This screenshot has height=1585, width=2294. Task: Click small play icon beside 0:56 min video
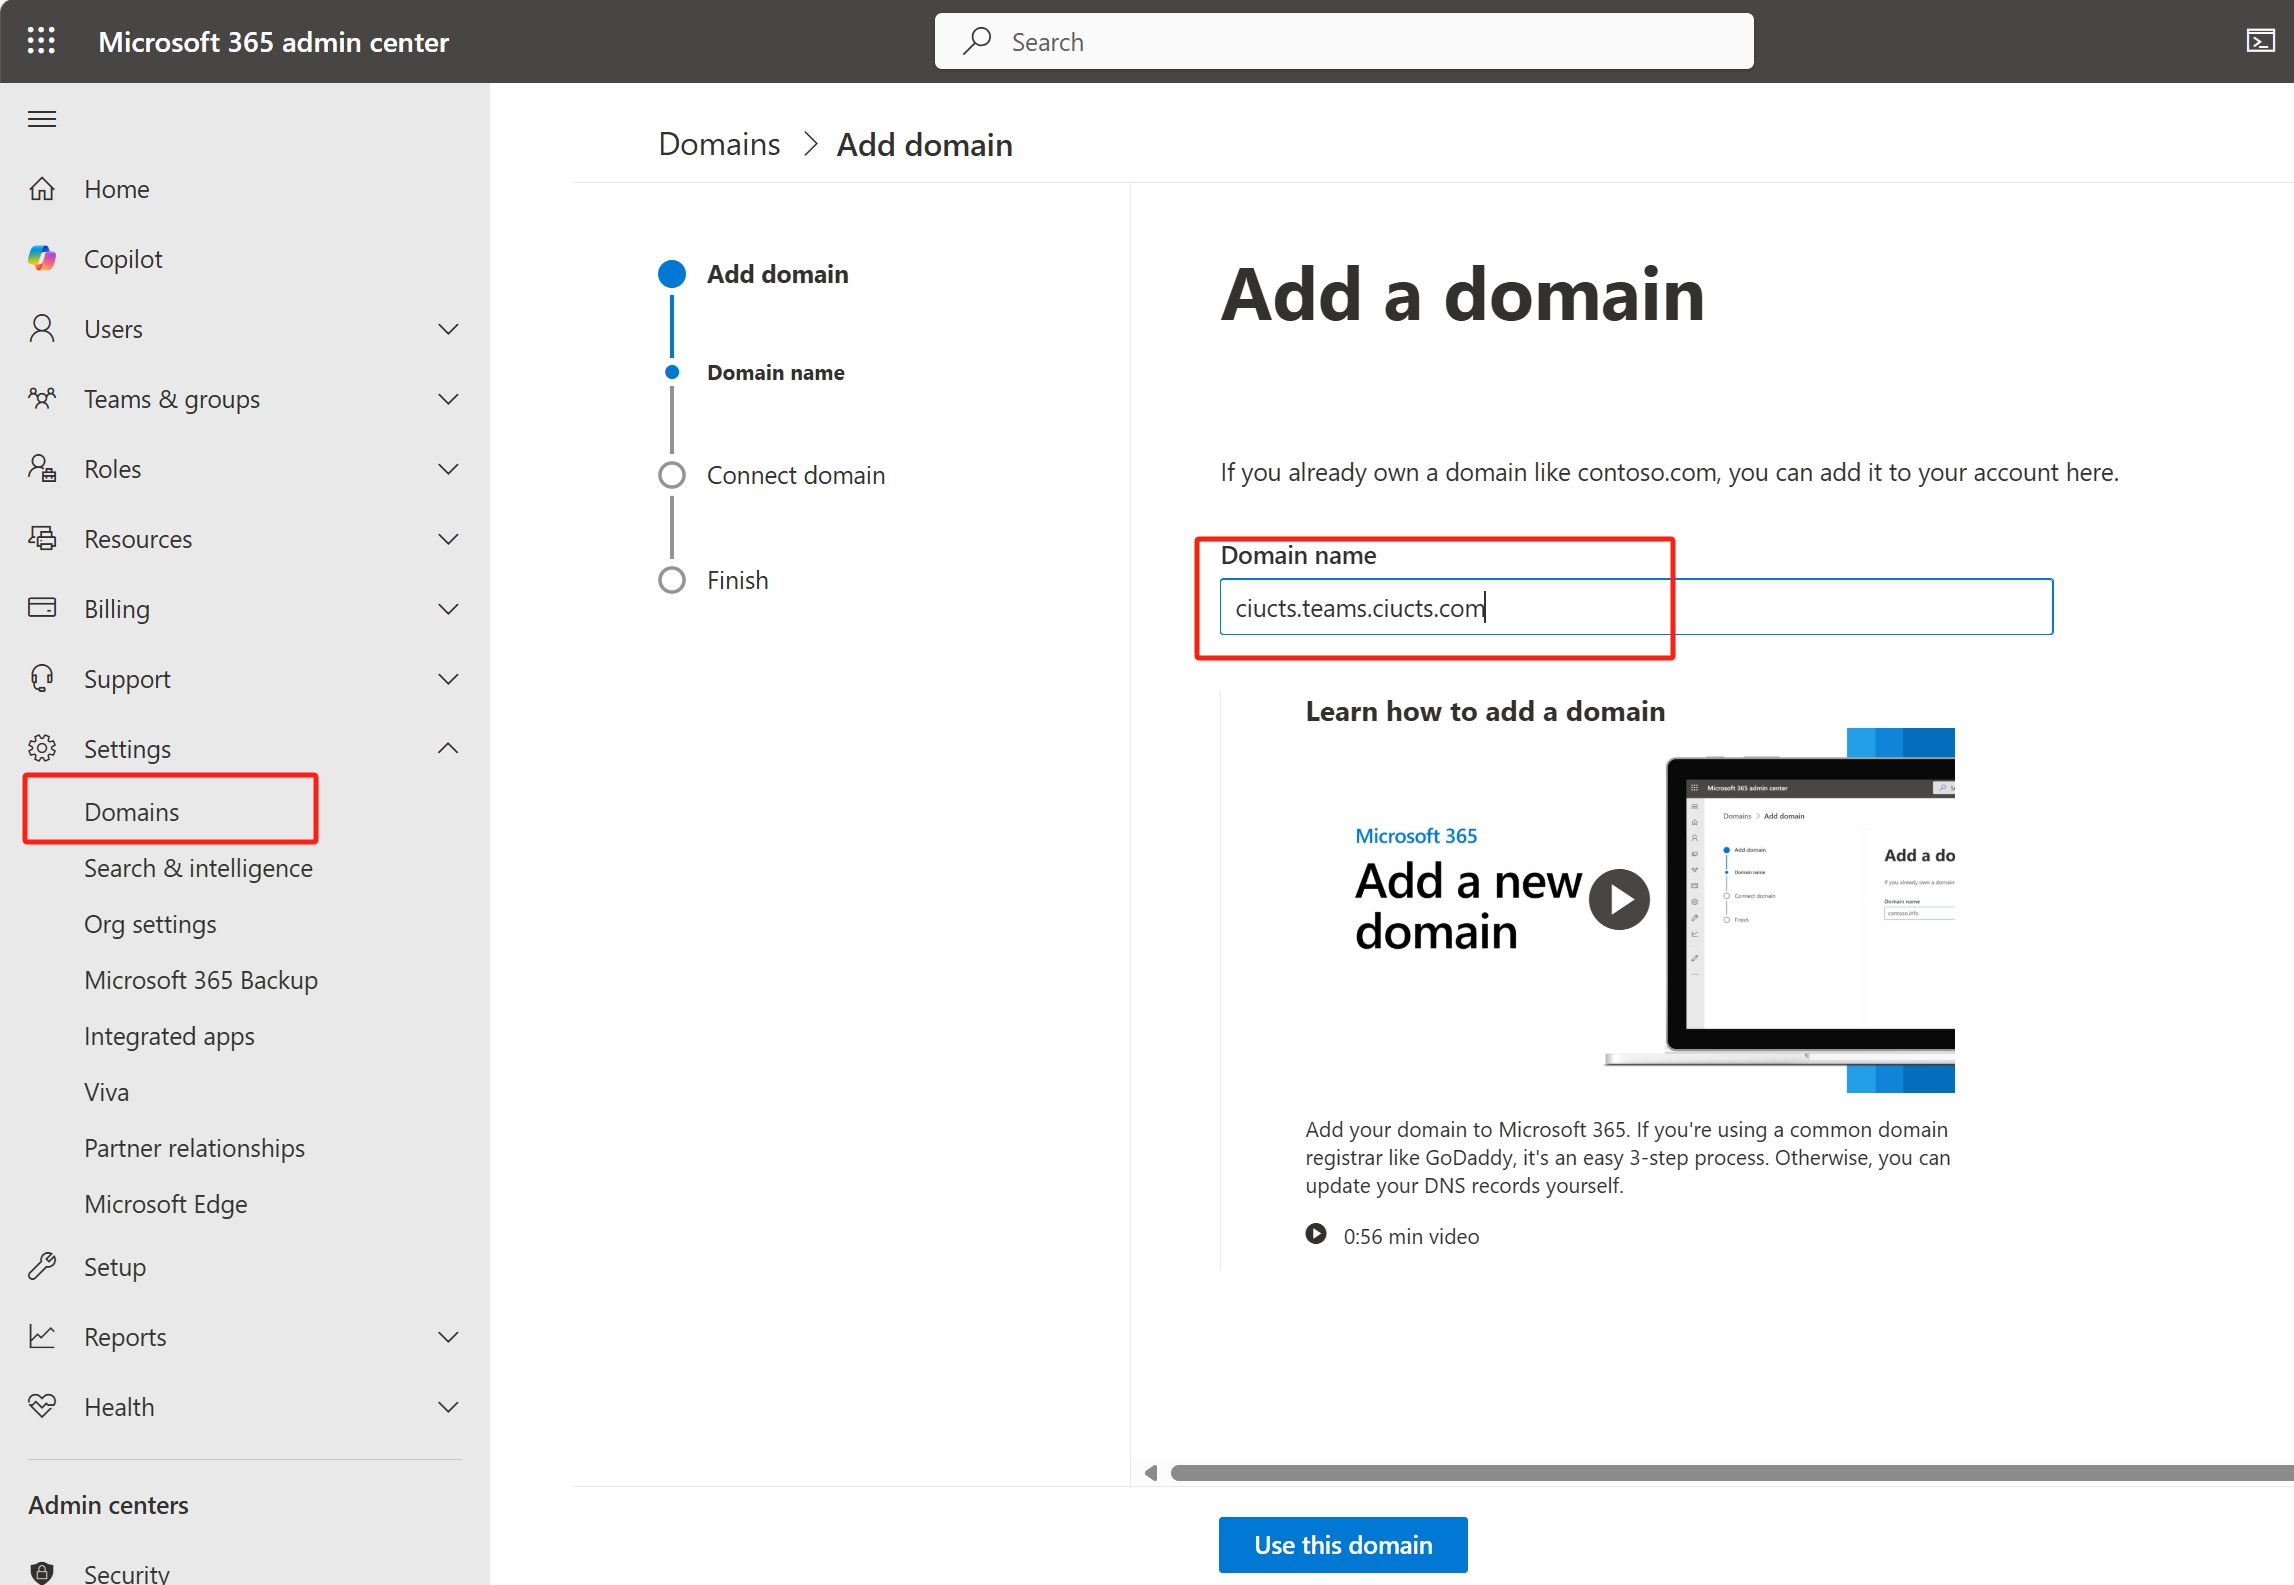[1316, 1235]
